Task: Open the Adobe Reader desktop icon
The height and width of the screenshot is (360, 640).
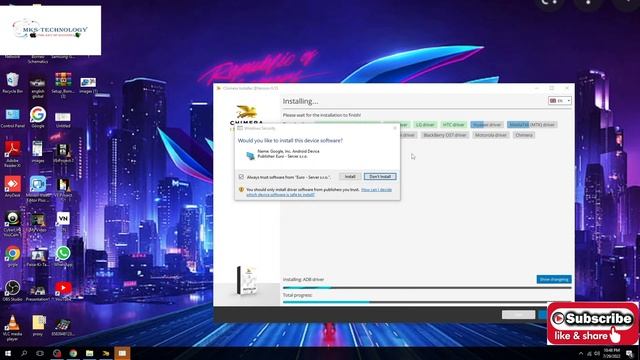Action: click(x=12, y=153)
